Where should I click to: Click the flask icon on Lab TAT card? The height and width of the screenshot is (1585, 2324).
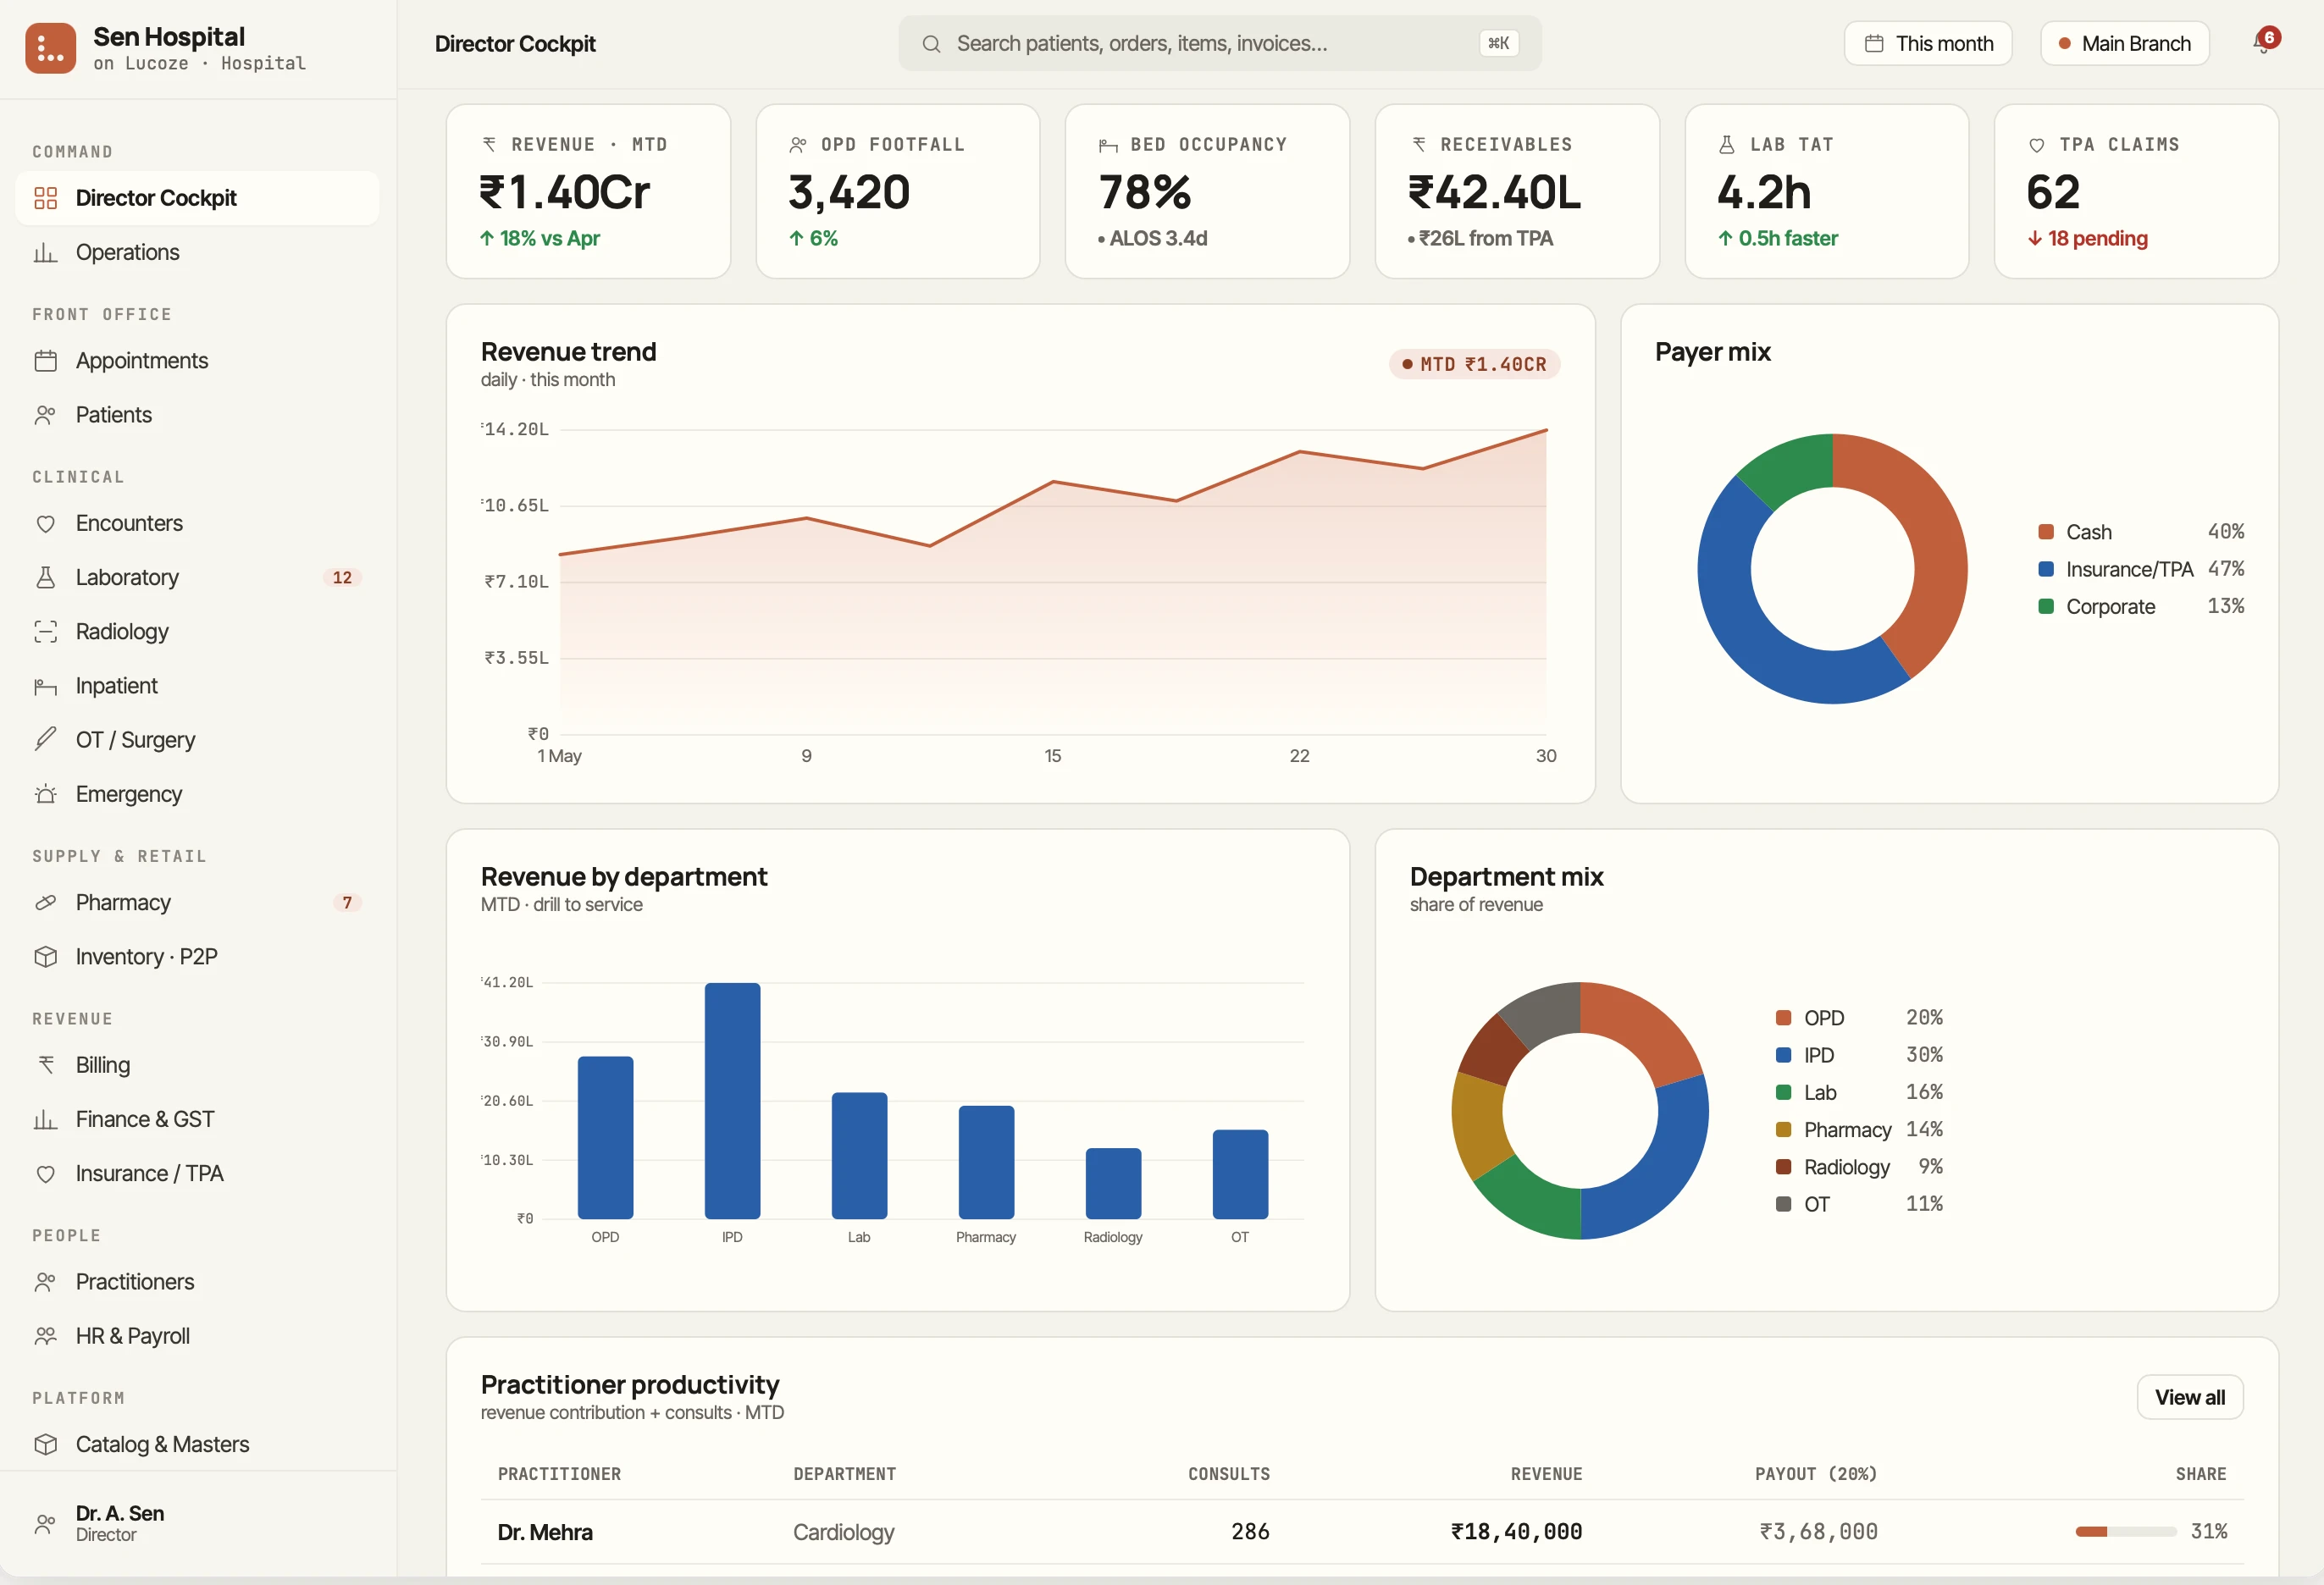pyautogui.click(x=1726, y=144)
